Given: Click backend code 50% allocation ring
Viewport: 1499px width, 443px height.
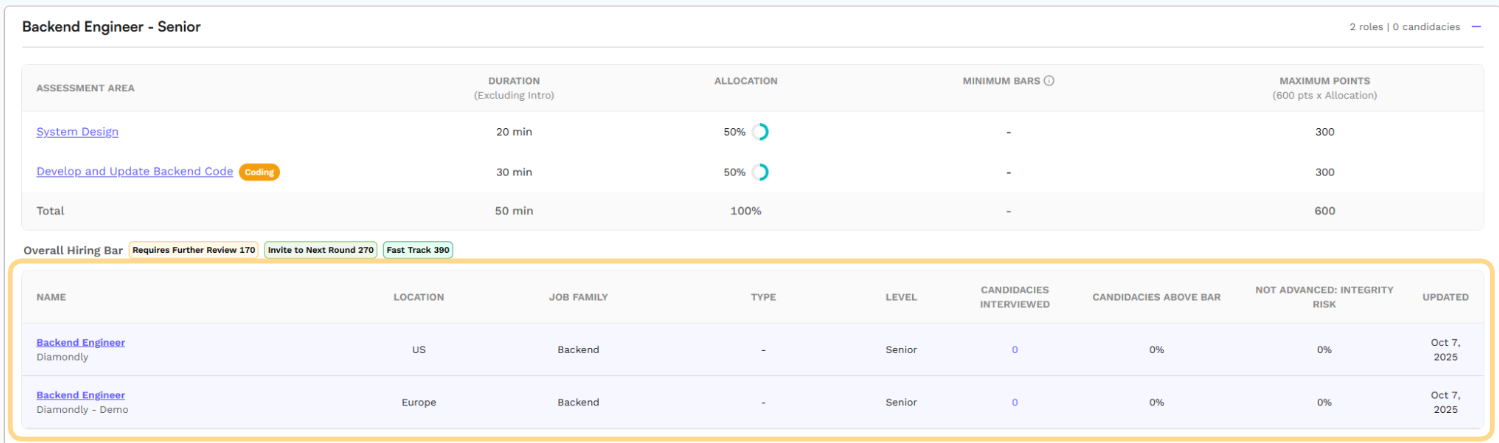Looking at the screenshot, I should (x=760, y=172).
